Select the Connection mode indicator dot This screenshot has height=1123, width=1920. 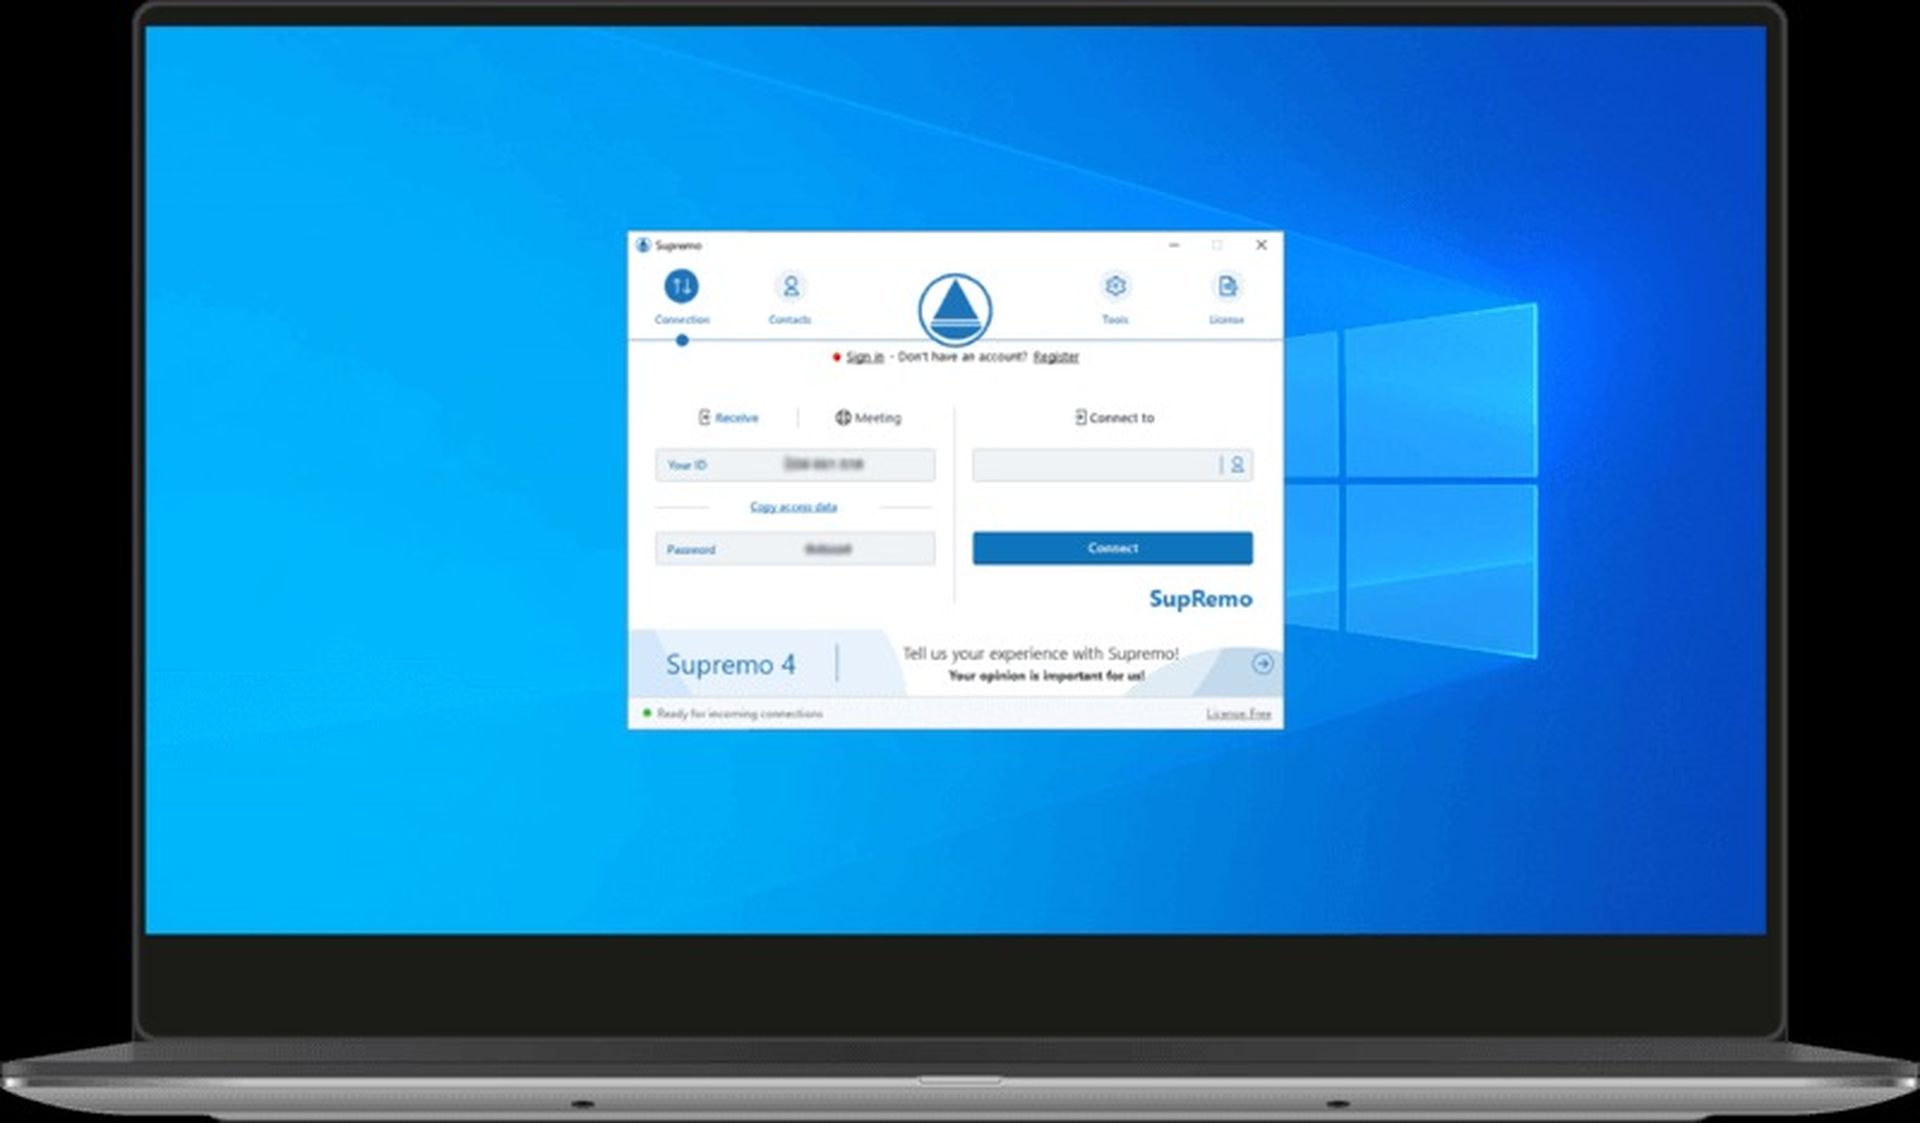pyautogui.click(x=683, y=340)
